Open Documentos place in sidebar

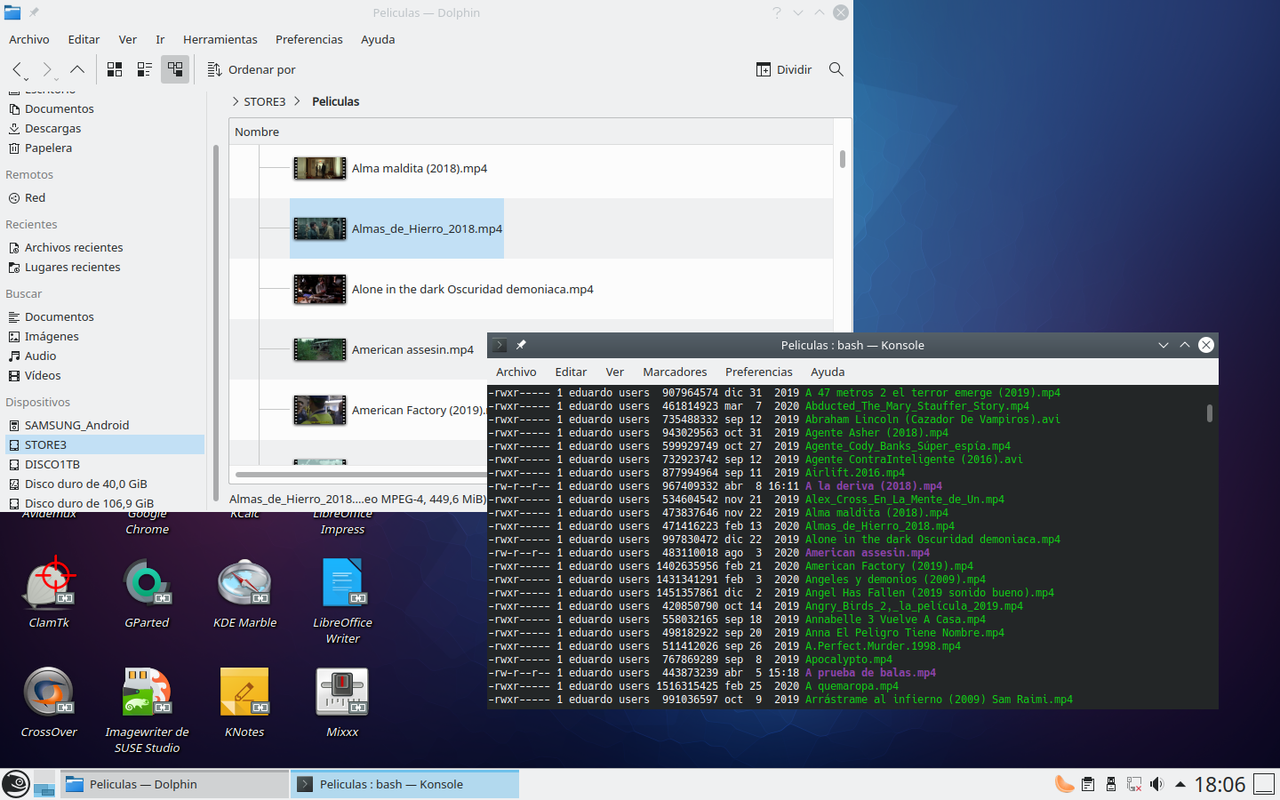pos(59,108)
